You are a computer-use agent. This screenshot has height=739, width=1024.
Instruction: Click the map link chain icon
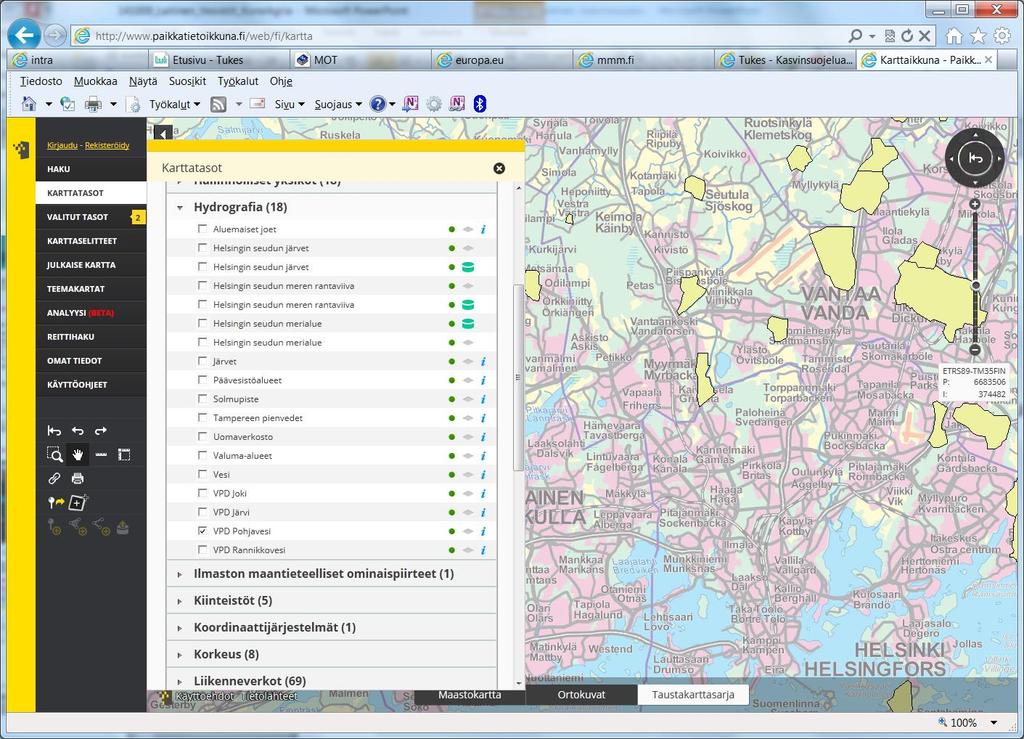click(x=54, y=479)
